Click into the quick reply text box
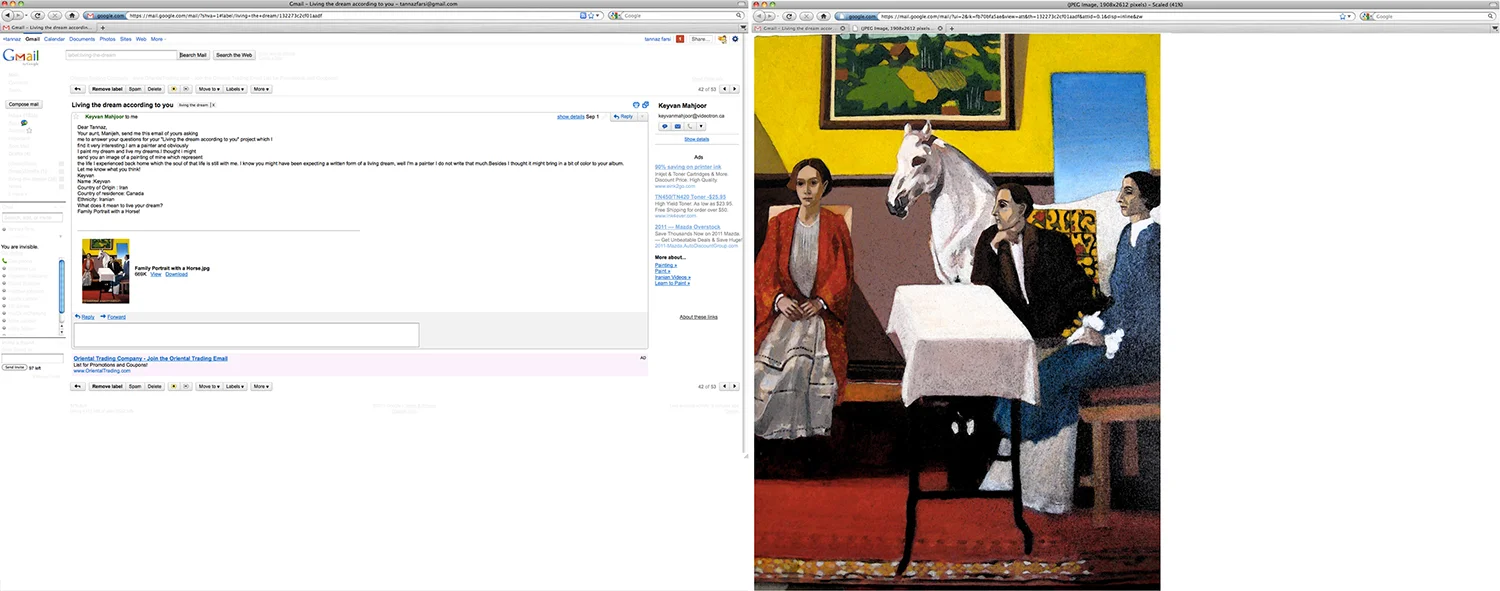This screenshot has height=591, width=1500. point(246,335)
